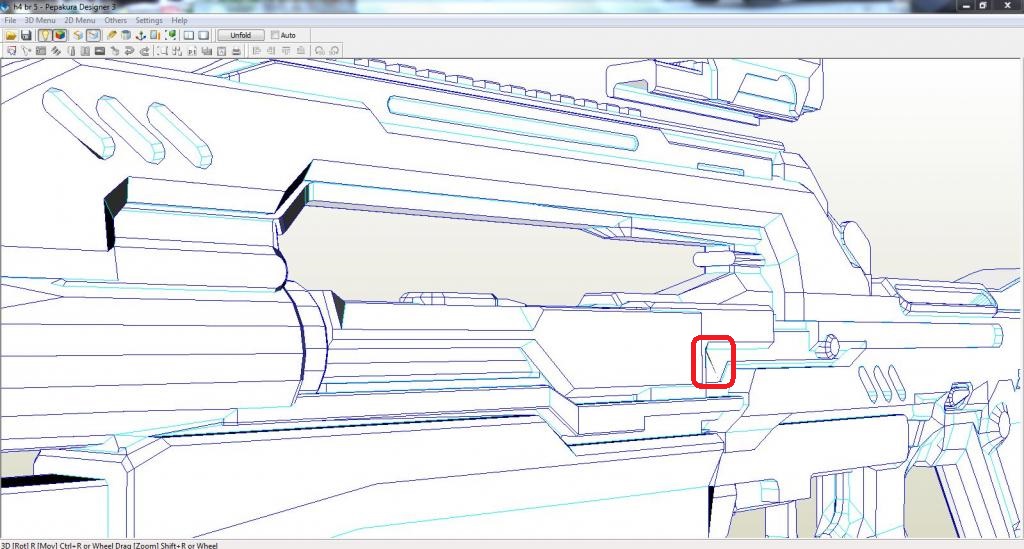The height and width of the screenshot is (549, 1024).
Task: Open the File menu
Action: pyautogui.click(x=10, y=20)
